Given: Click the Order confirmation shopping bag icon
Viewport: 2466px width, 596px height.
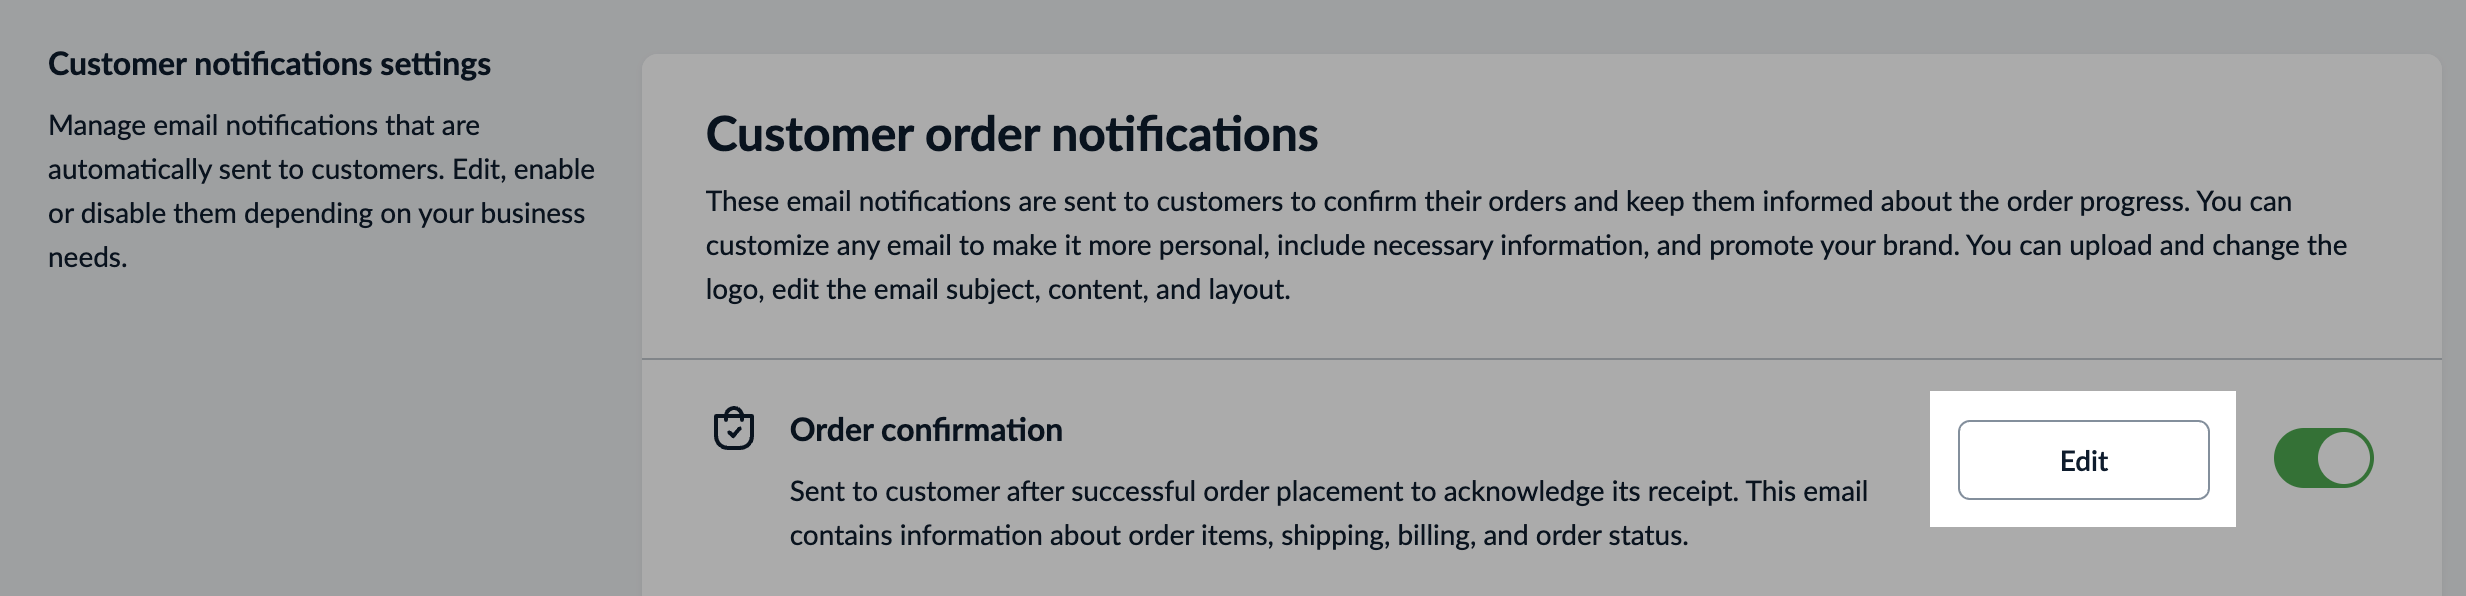Looking at the screenshot, I should pyautogui.click(x=733, y=429).
